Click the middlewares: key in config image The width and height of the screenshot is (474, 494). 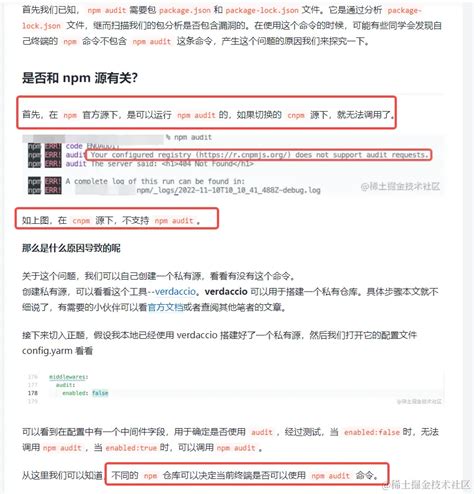click(x=69, y=377)
